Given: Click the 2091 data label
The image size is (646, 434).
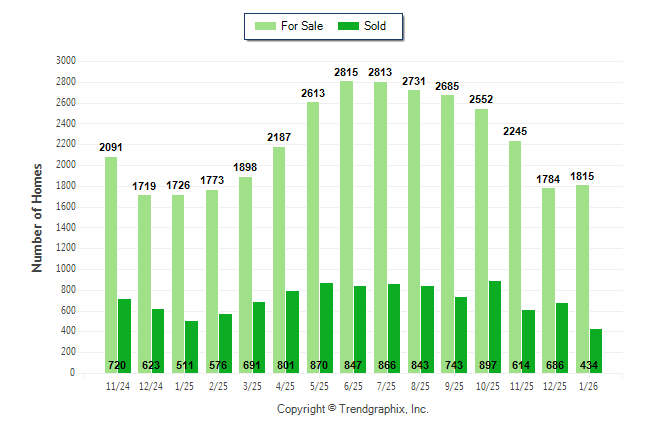Looking at the screenshot, I should click(x=110, y=148).
